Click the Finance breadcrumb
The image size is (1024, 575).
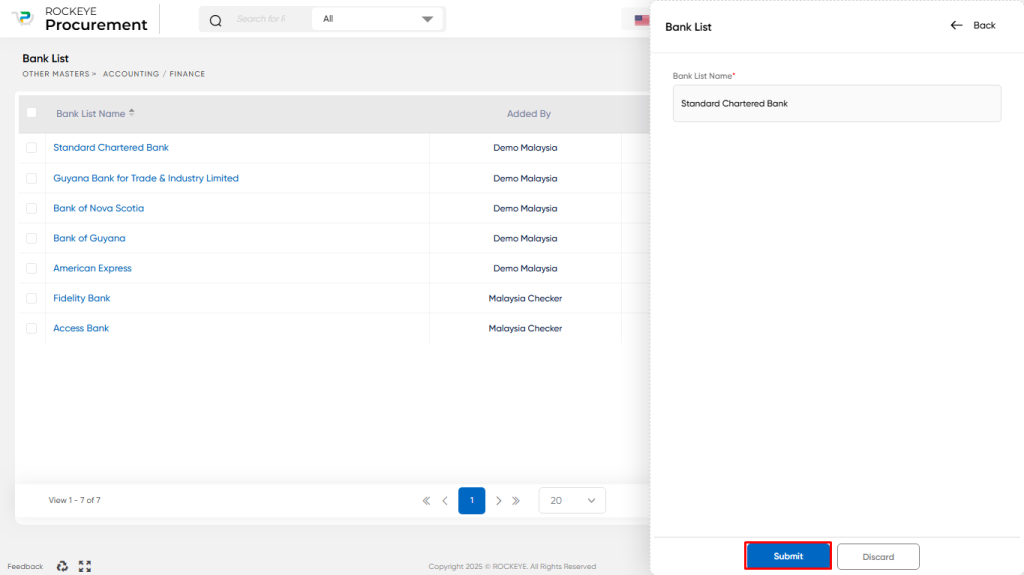point(187,74)
